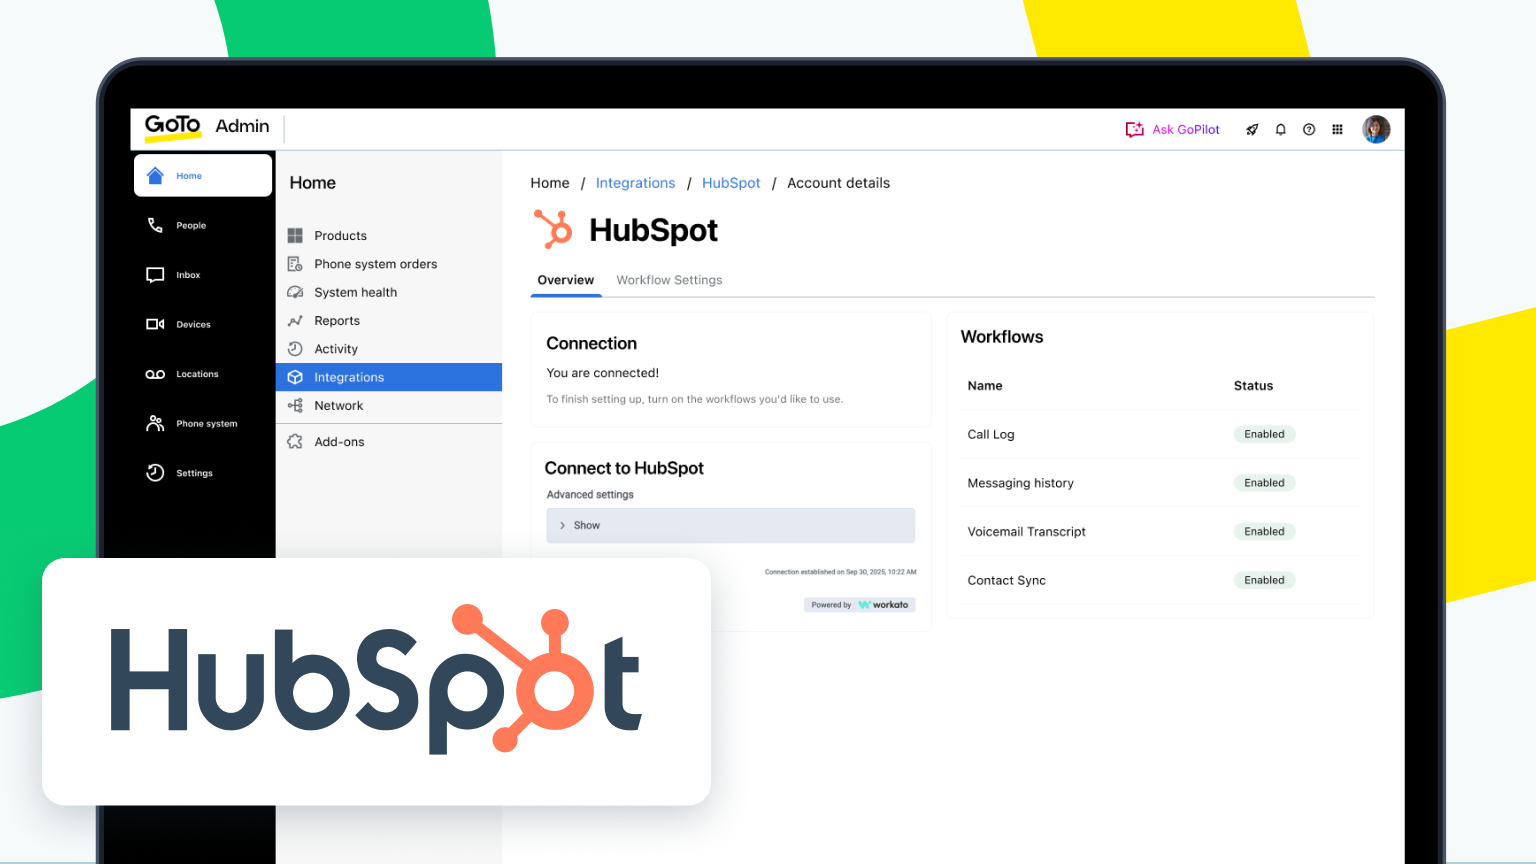Click the Contact Sync workflow name
The width and height of the screenshot is (1536, 864).
(x=1007, y=580)
